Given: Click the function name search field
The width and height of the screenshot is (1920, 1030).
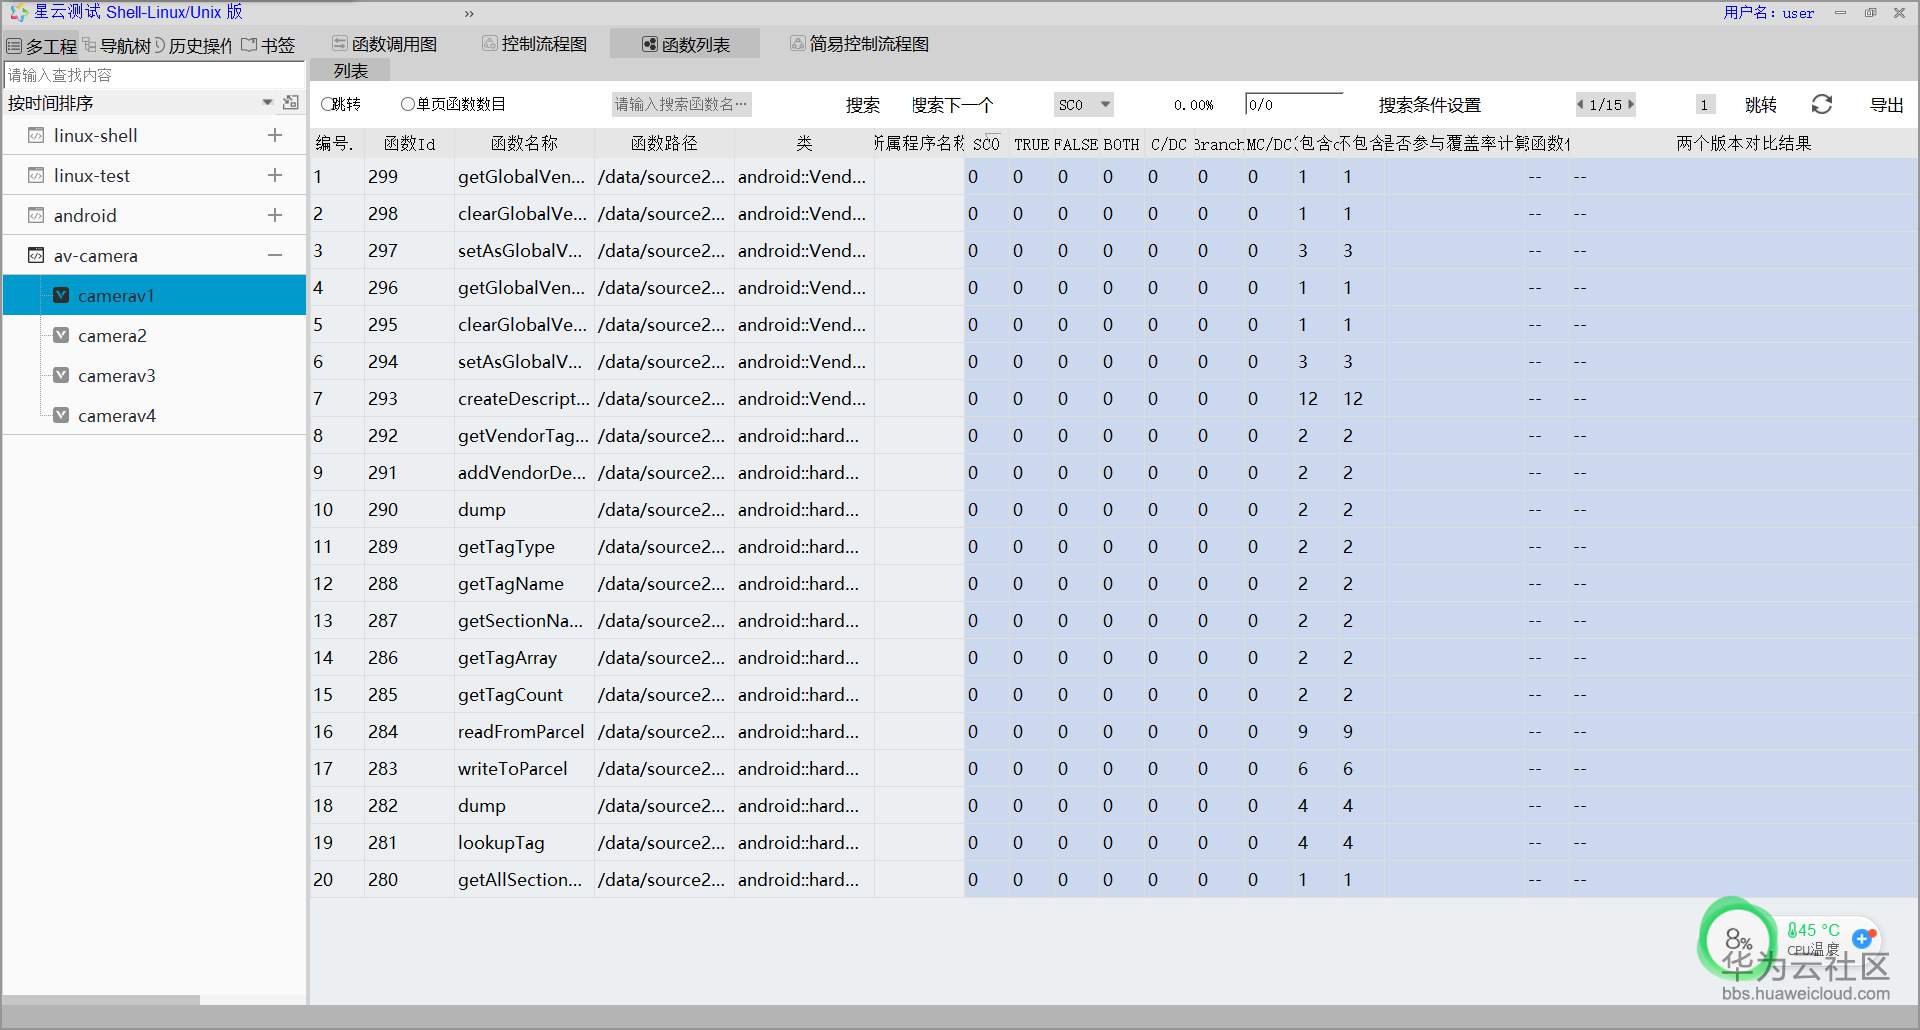Looking at the screenshot, I should click(681, 104).
